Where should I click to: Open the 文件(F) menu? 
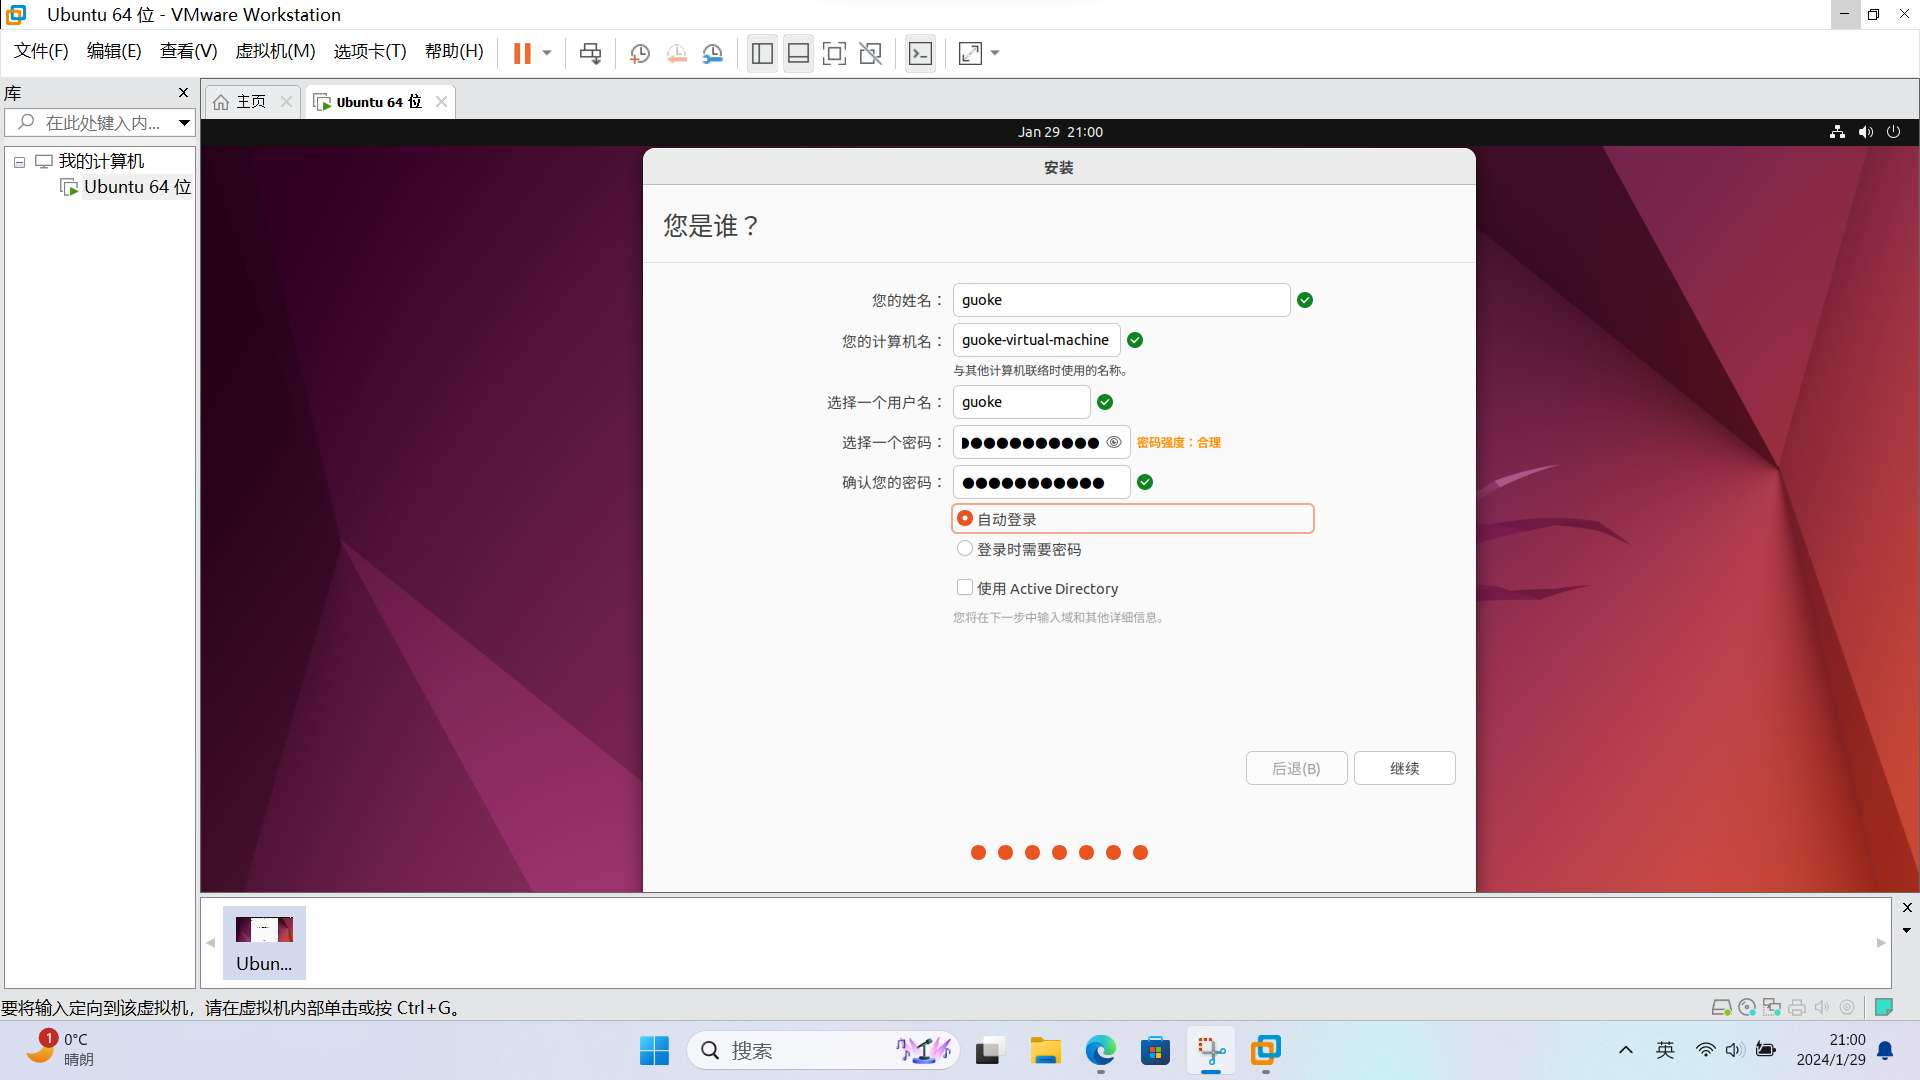tap(41, 51)
